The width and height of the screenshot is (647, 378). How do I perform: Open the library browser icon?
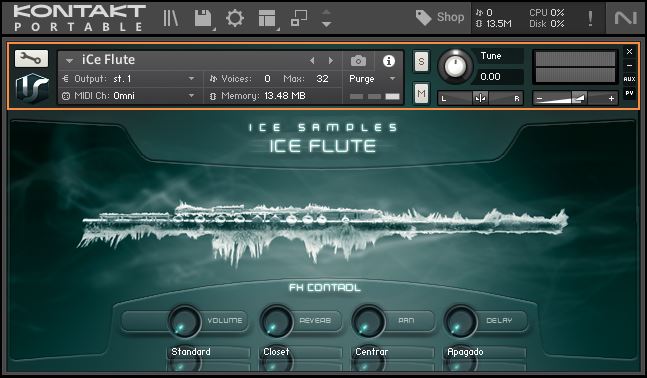tap(170, 18)
